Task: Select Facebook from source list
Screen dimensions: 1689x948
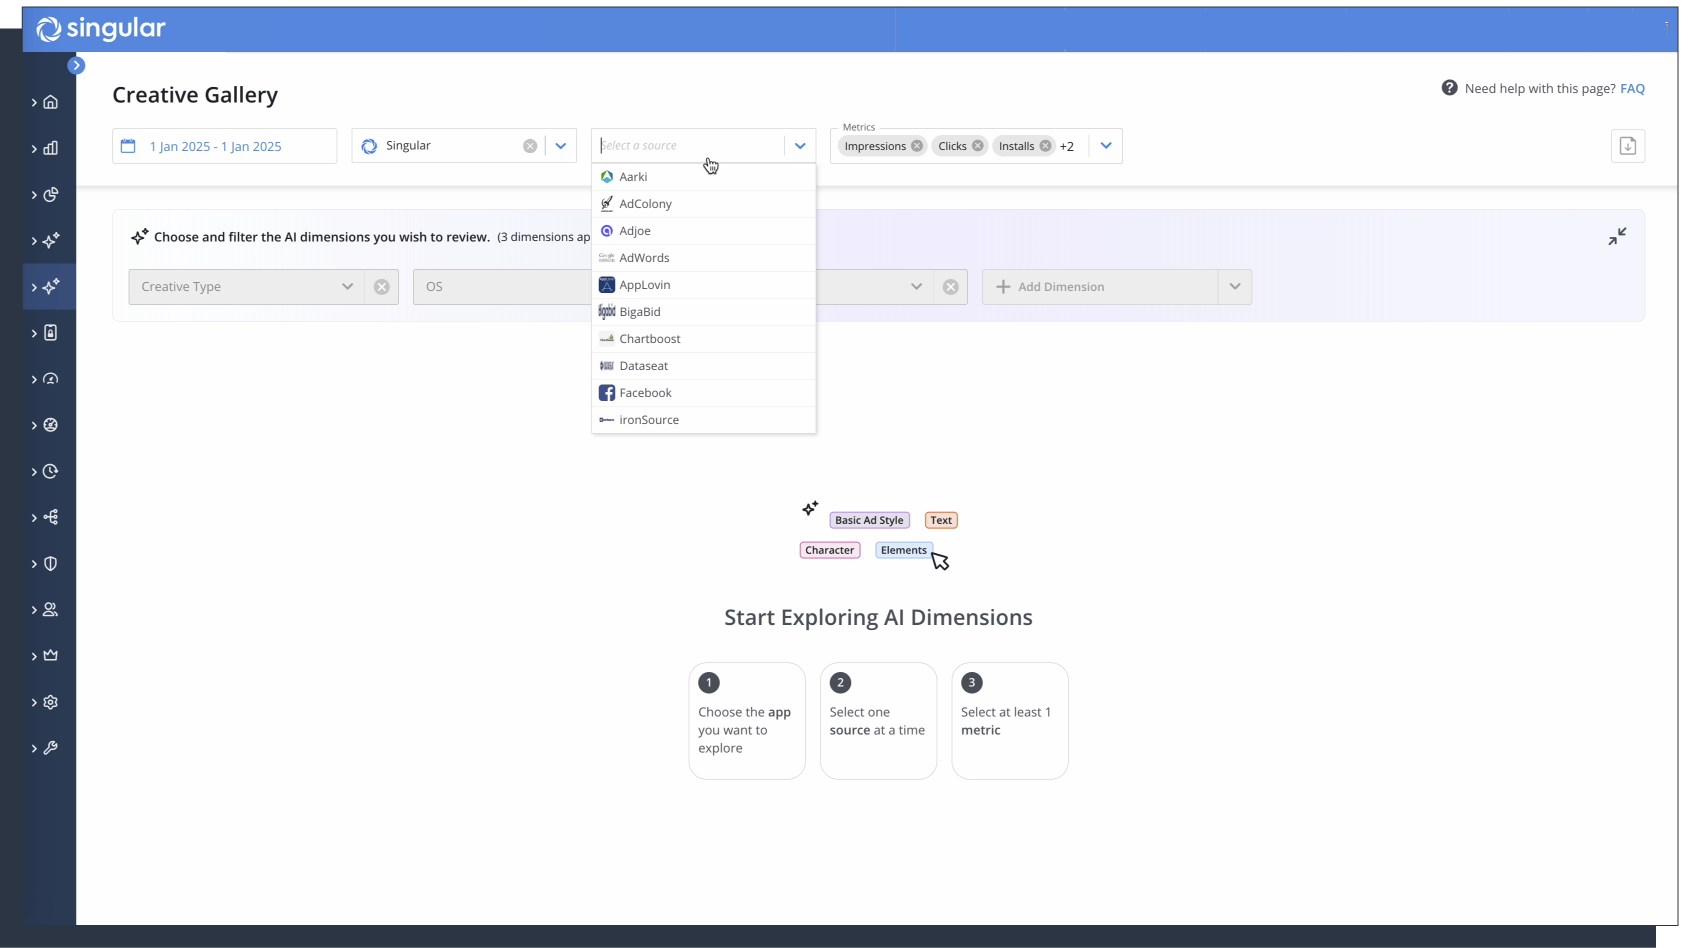Action: coord(704,393)
